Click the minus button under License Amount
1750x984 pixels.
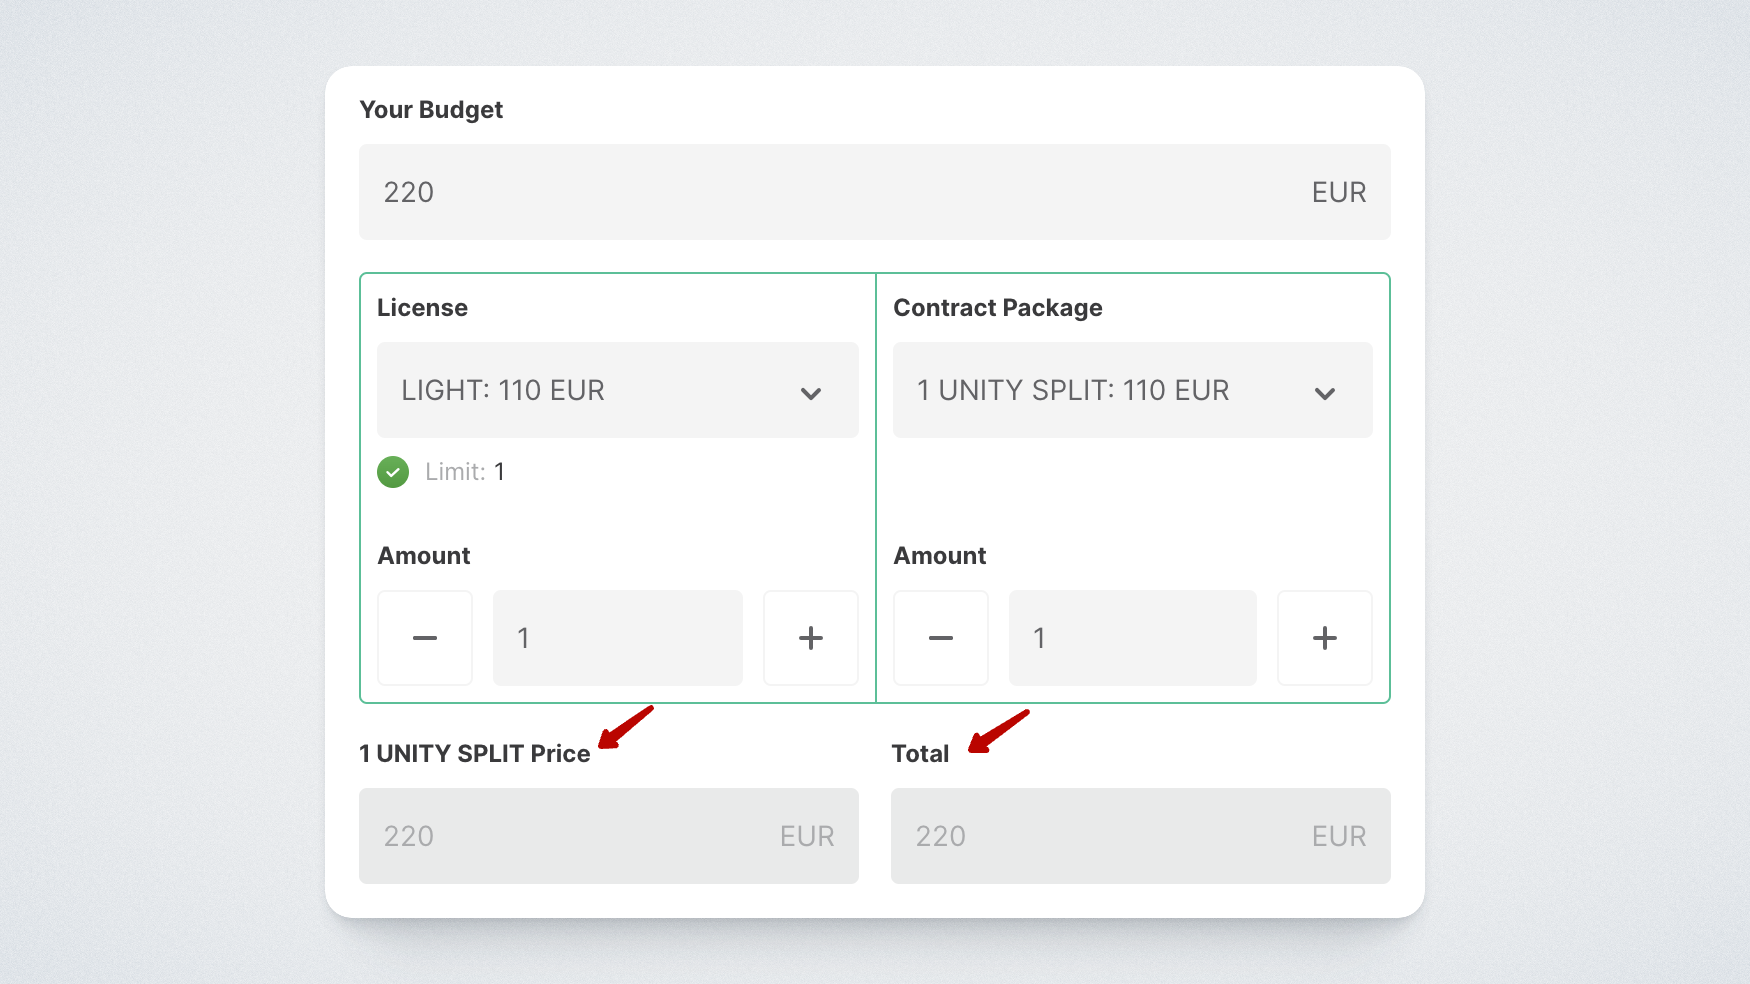coord(425,638)
